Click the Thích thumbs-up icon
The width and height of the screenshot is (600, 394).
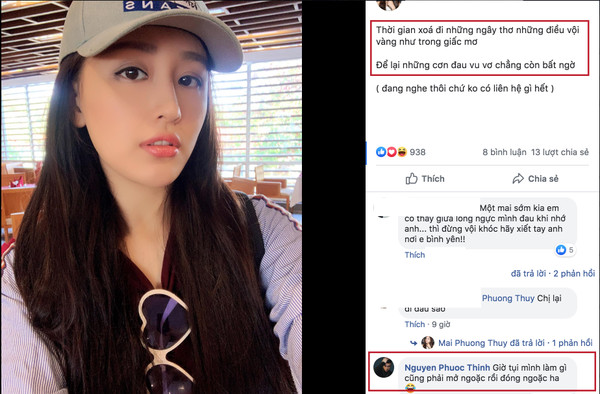coord(411,178)
